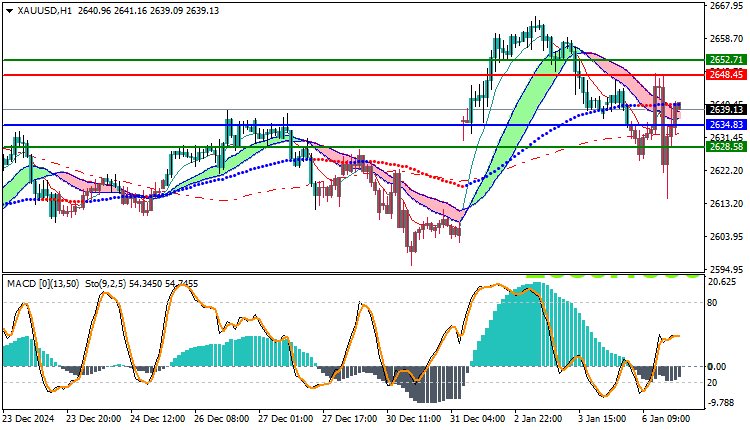Select the 2634.83 blue price label
Image resolution: width=750 pixels, height=430 pixels.
click(x=726, y=125)
